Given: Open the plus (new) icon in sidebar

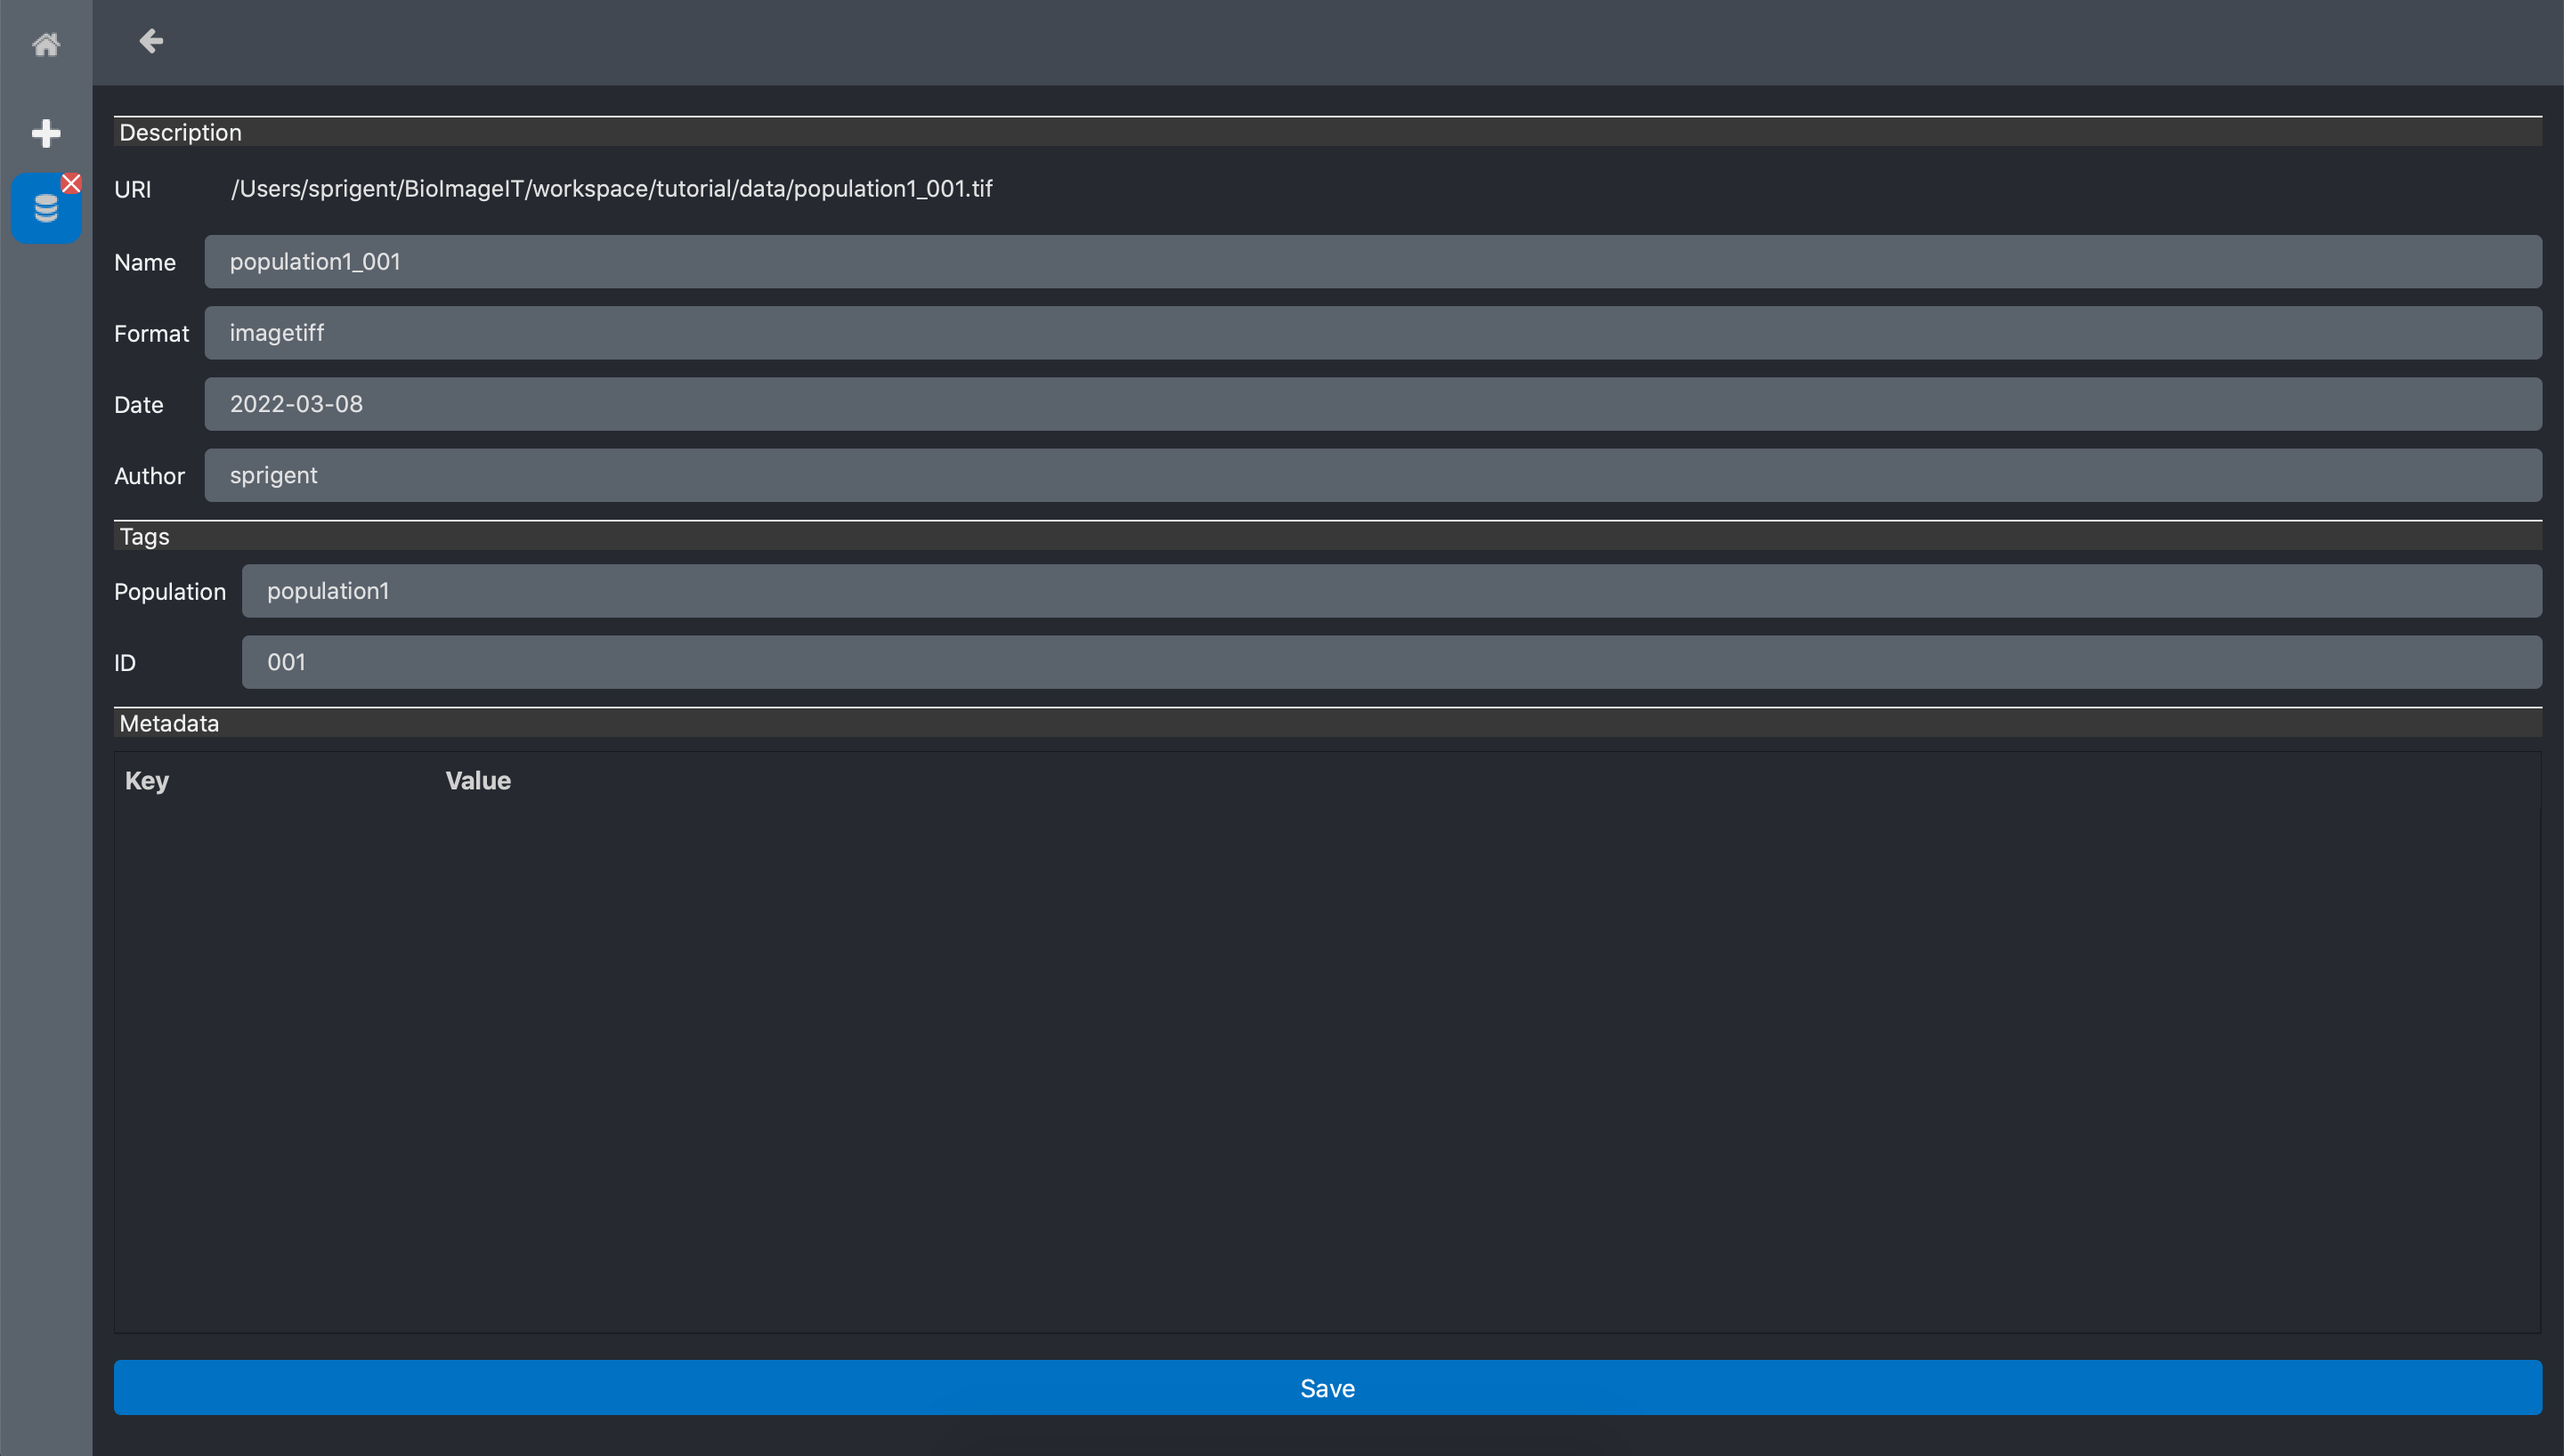Looking at the screenshot, I should pos(46,133).
